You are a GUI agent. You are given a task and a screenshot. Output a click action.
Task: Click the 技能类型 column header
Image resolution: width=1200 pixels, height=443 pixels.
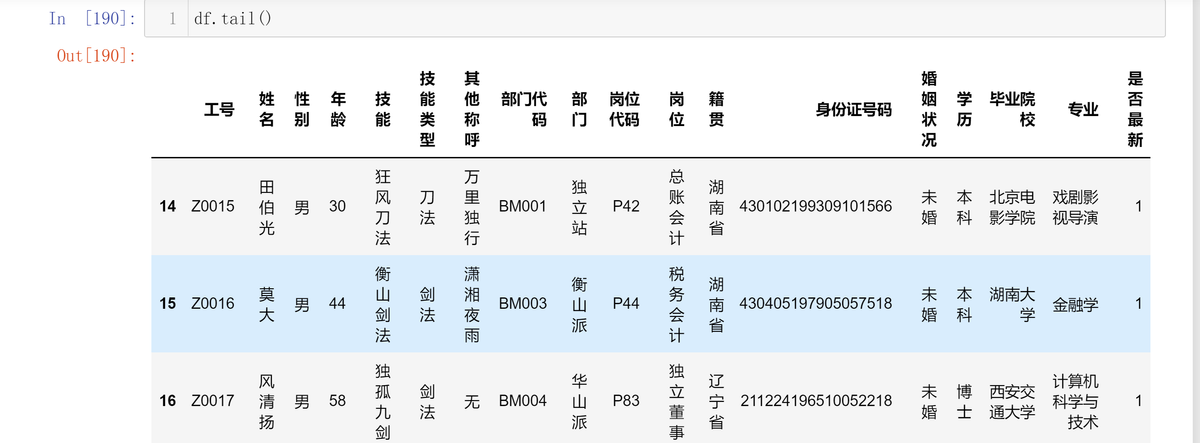[x=427, y=109]
